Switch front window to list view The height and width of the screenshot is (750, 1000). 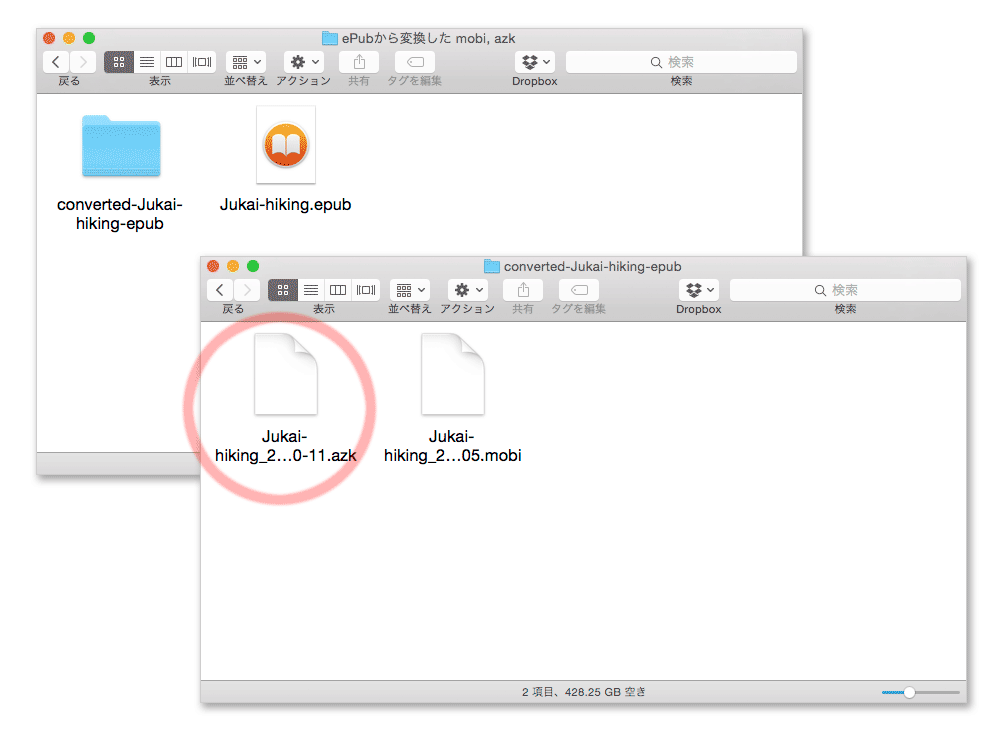311,290
